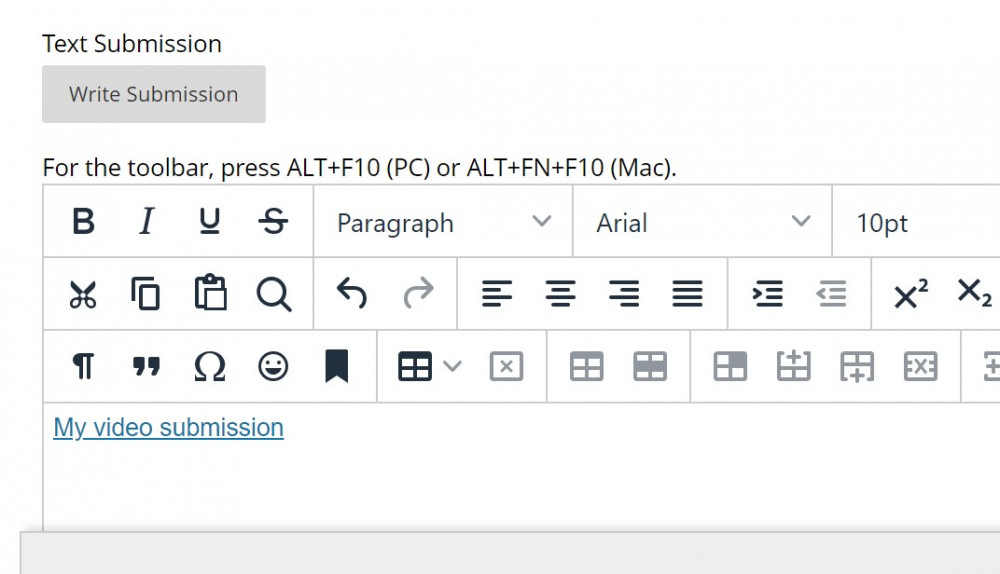Apply superscript formatting
1000x574 pixels.
pyautogui.click(x=911, y=294)
